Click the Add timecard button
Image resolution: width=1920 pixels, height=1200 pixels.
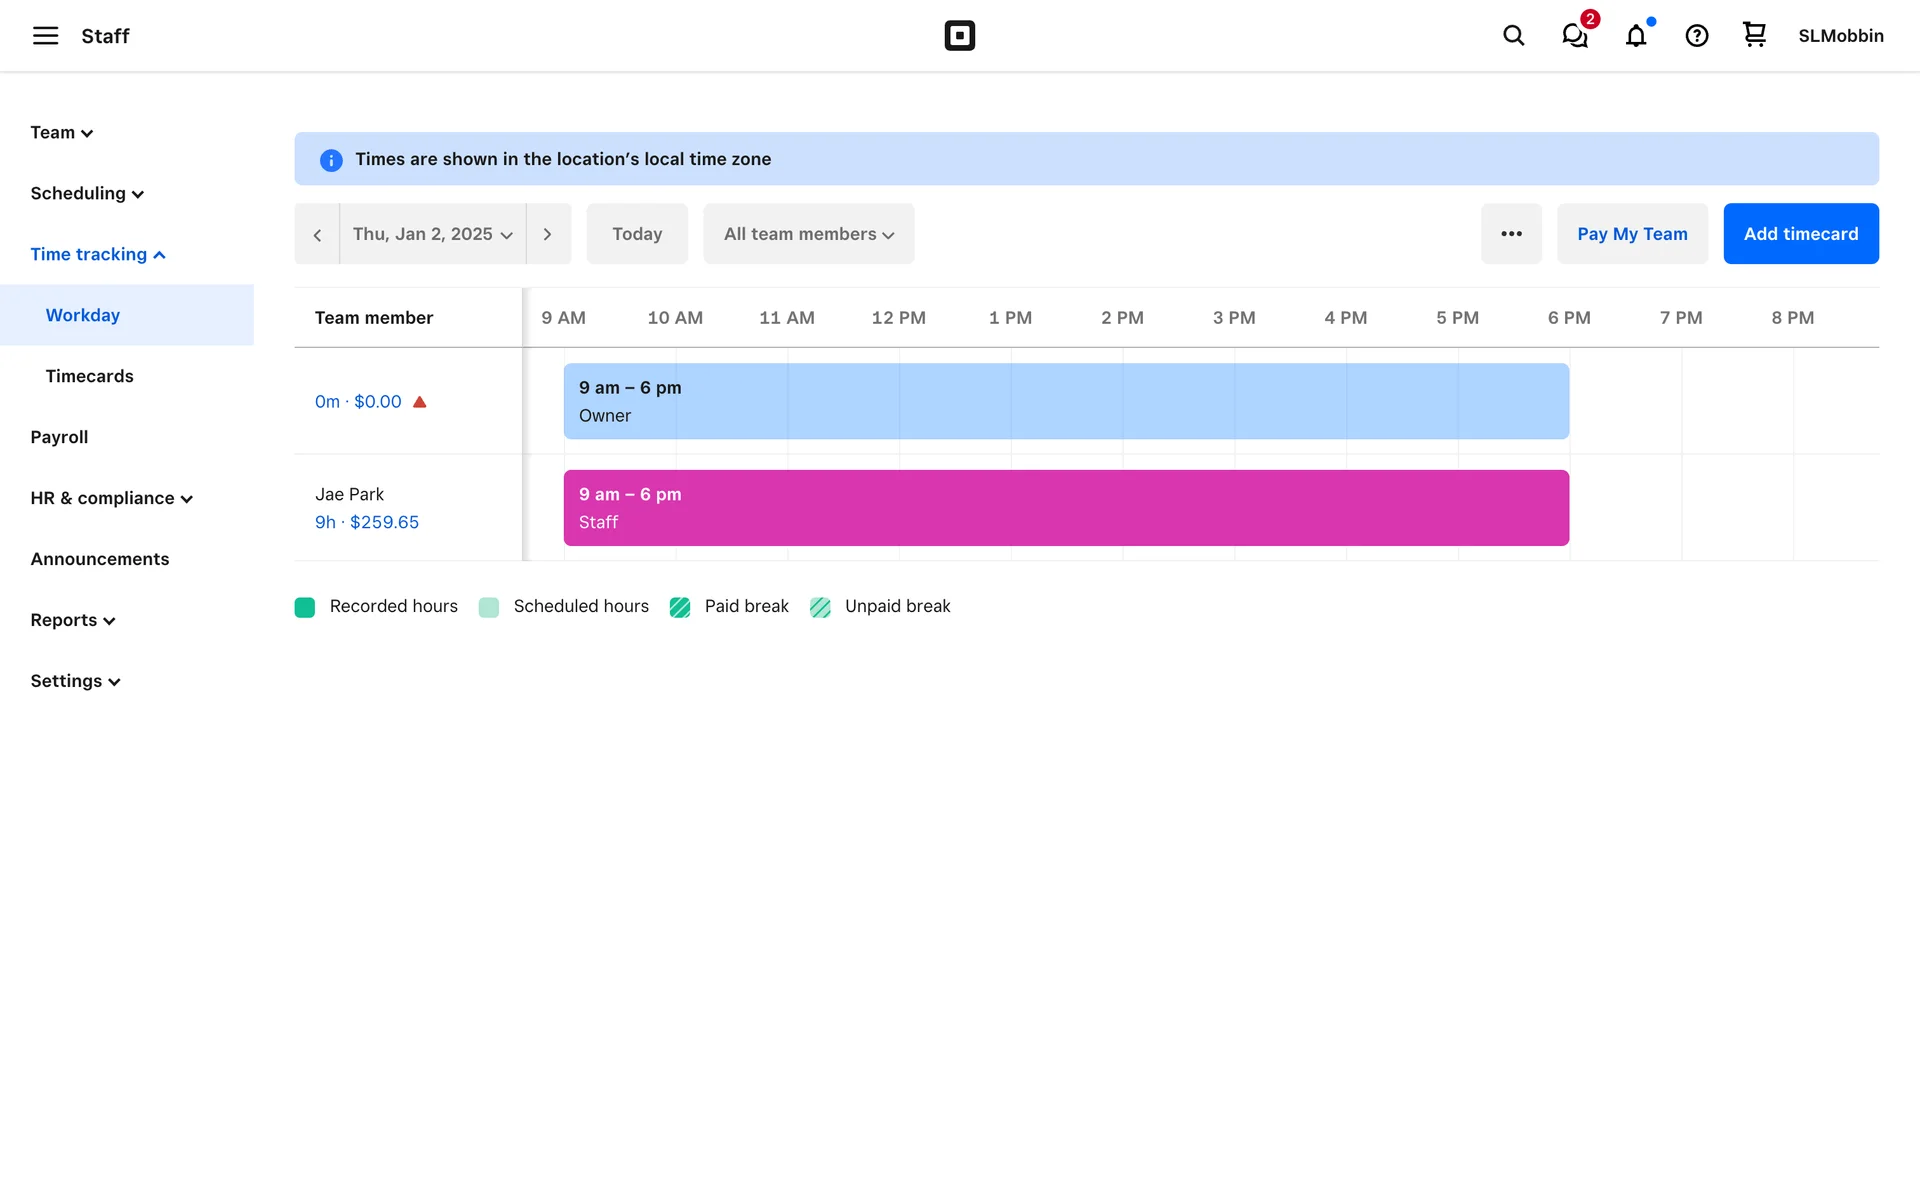[1800, 234]
